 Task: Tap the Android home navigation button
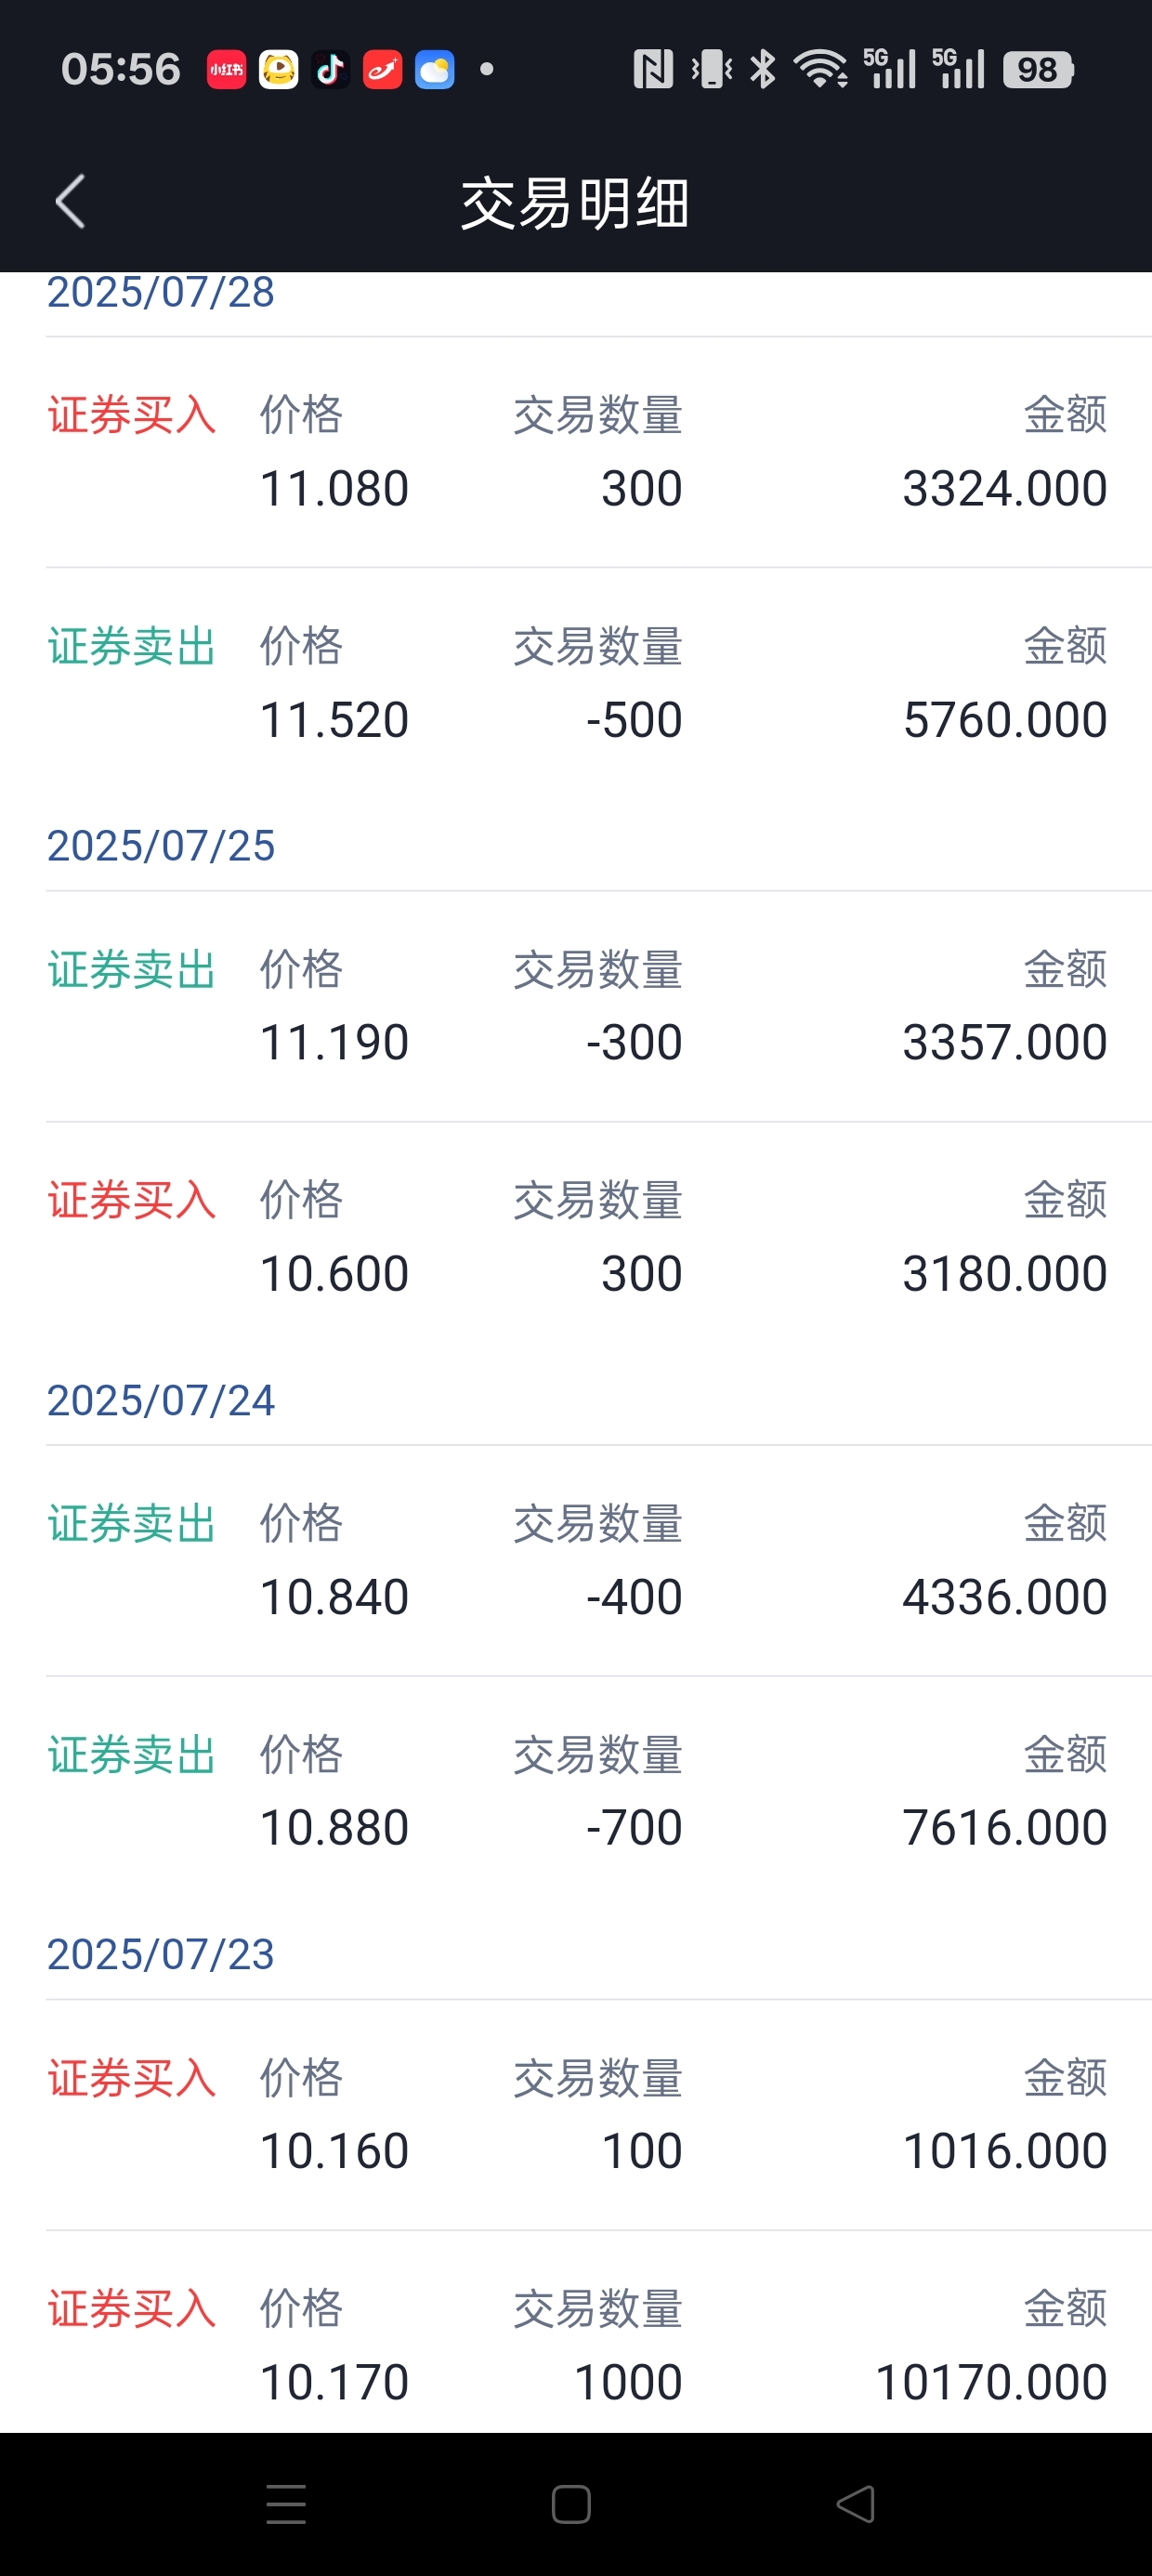pyautogui.click(x=571, y=2504)
